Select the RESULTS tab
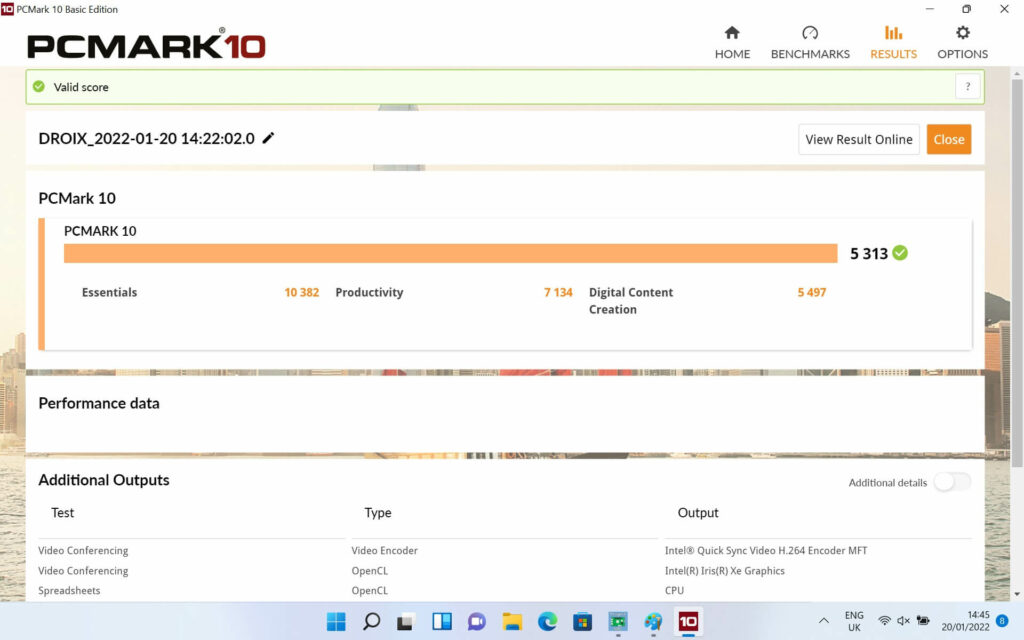 tap(893, 42)
